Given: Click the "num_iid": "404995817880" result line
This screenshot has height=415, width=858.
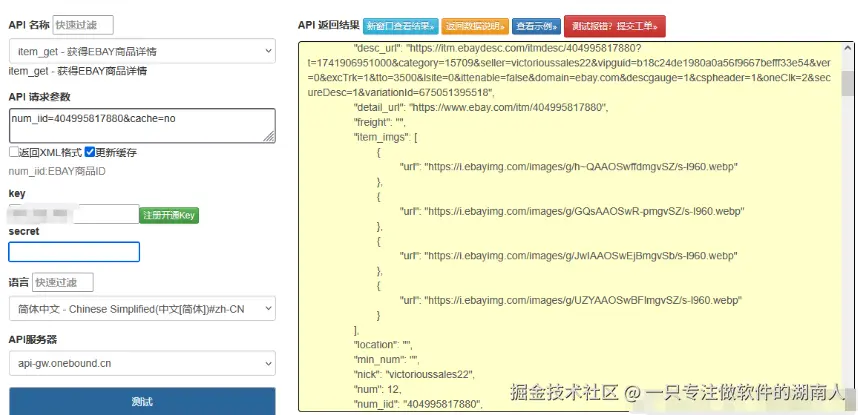Looking at the screenshot, I should [x=419, y=405].
